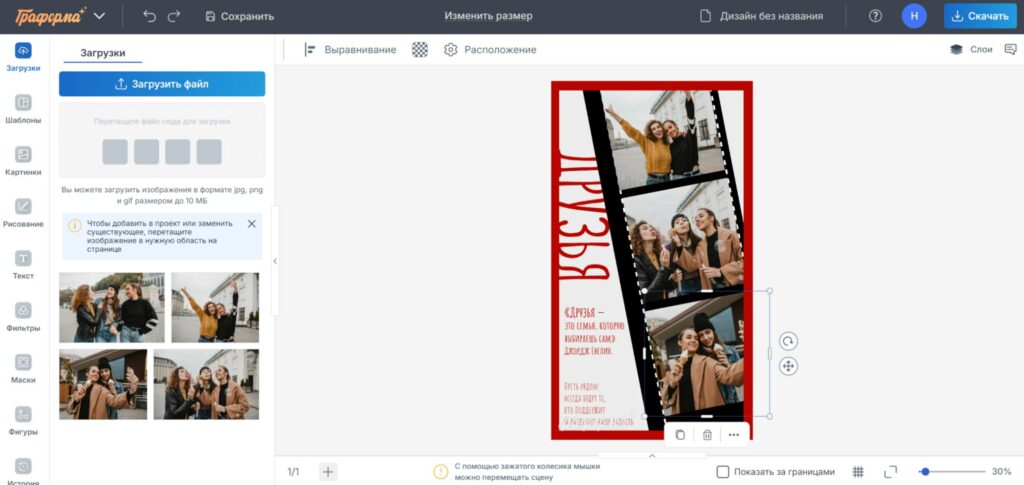
Task: Click the redo arrow icon
Action: [174, 16]
